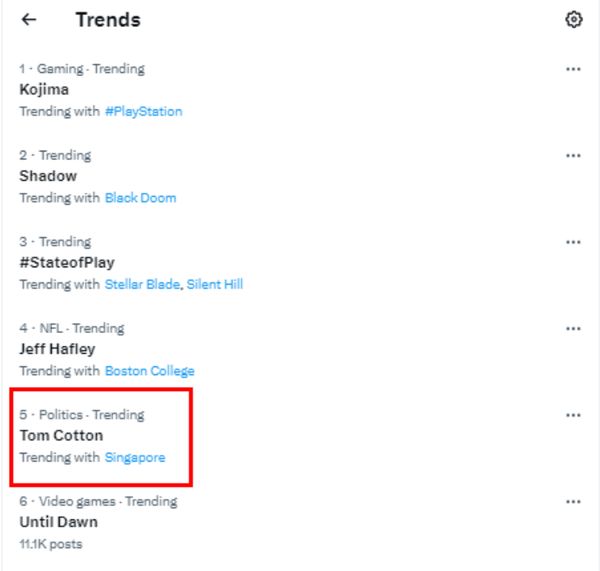The image size is (600, 571).
Task: Open the Black Doom link
Action: (x=140, y=198)
